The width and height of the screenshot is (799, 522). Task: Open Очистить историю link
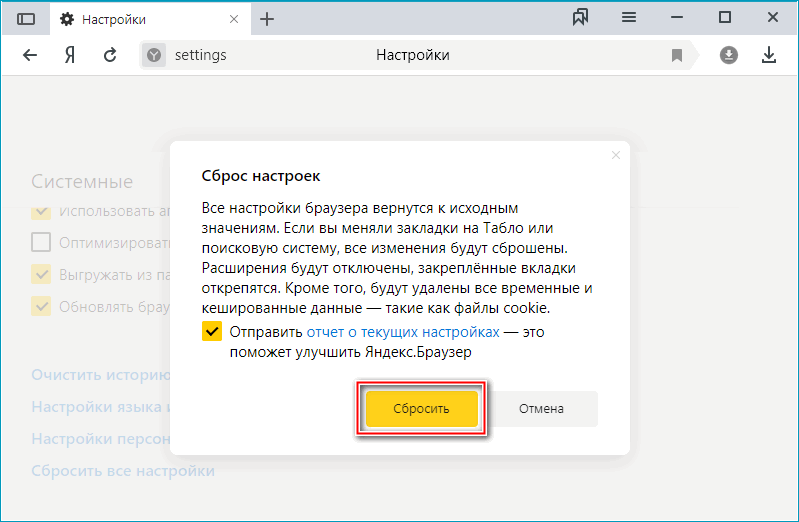click(x=101, y=375)
